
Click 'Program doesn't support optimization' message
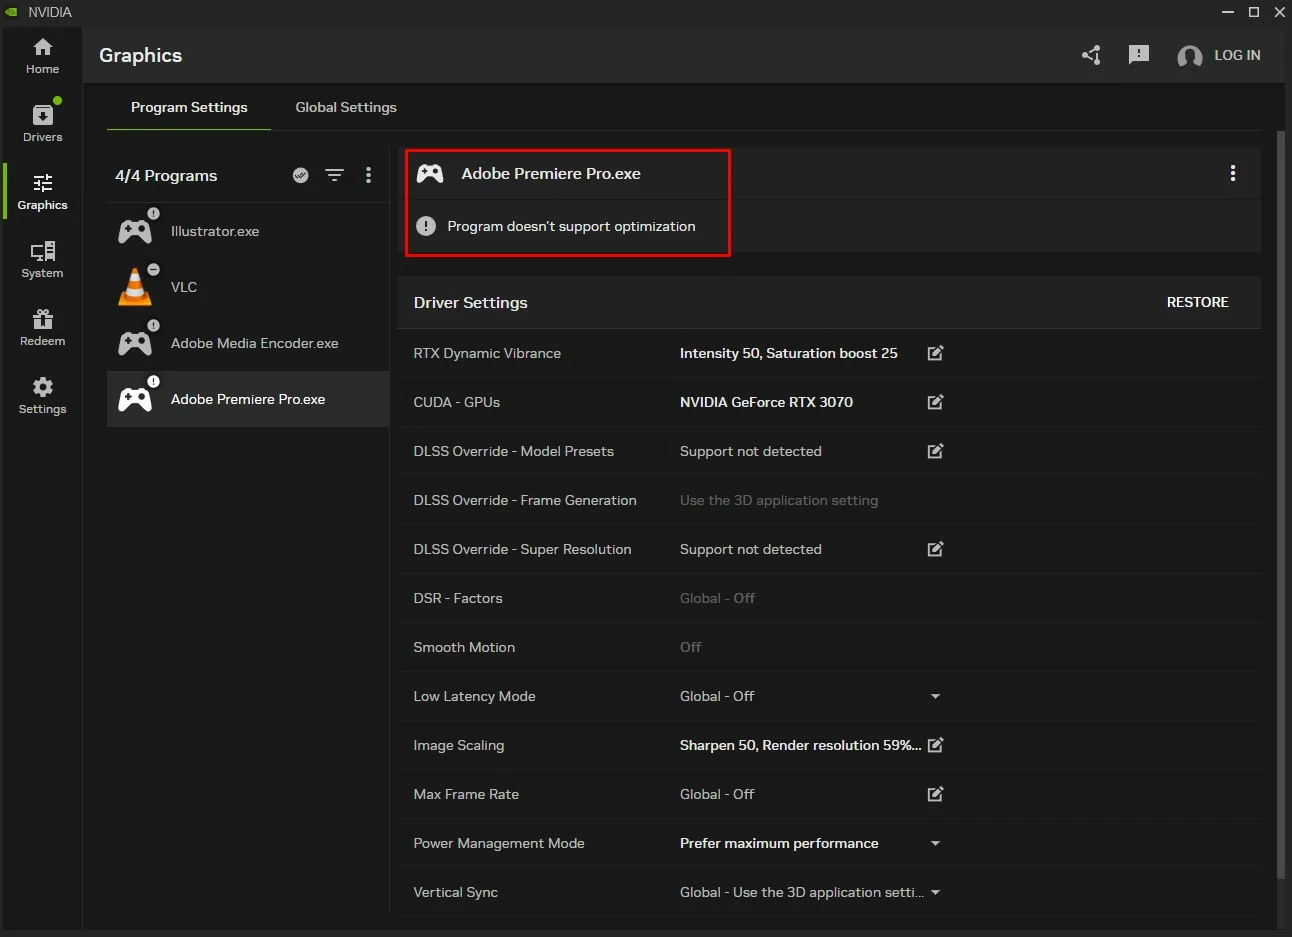click(571, 226)
